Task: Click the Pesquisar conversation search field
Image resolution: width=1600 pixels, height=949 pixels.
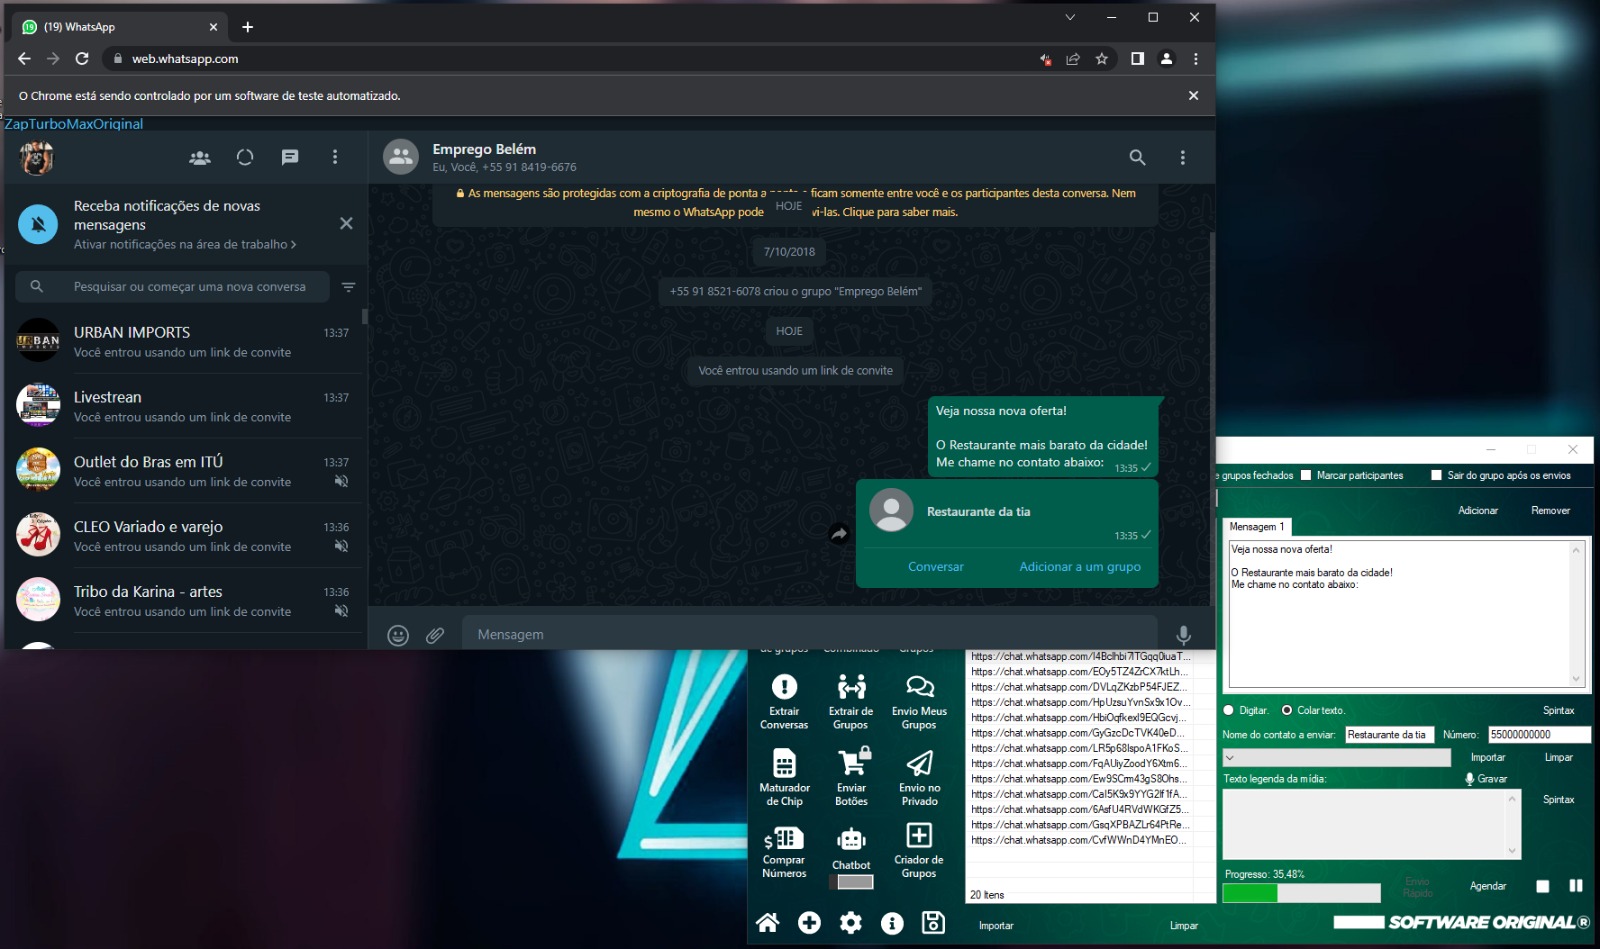Action: [172, 286]
